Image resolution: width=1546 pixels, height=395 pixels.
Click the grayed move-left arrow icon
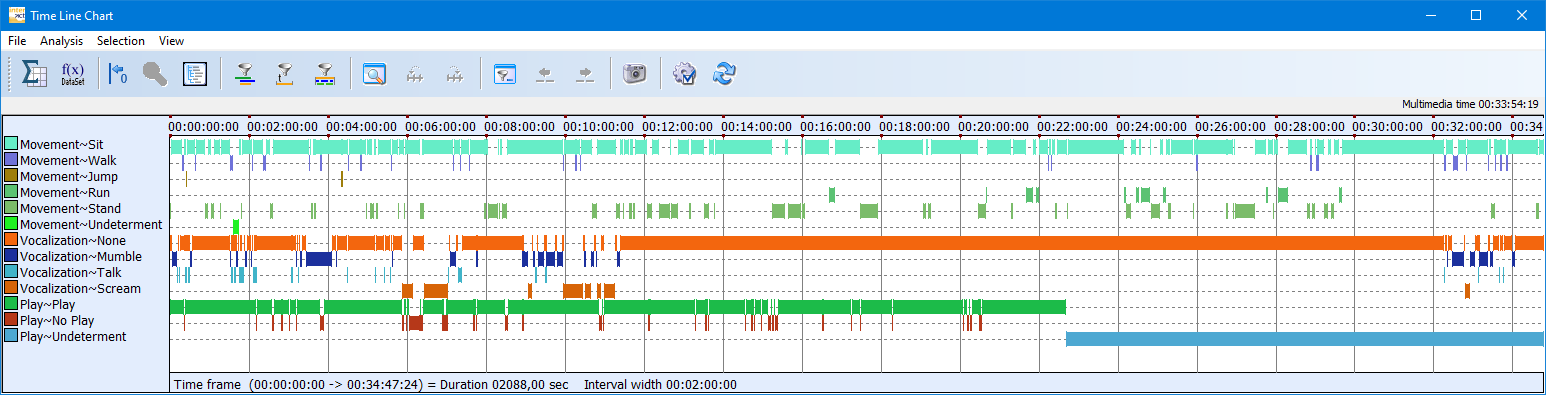click(545, 74)
